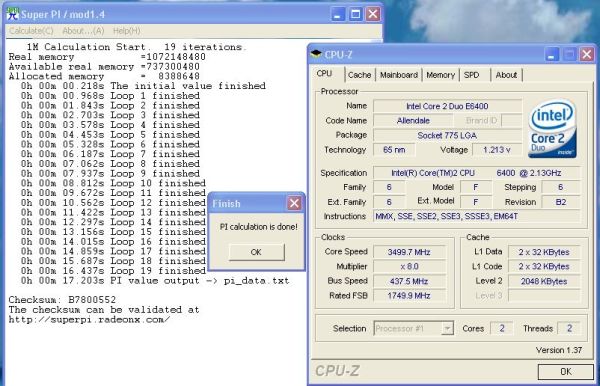Click the OK button in CPU-Z

pyautogui.click(x=566, y=371)
